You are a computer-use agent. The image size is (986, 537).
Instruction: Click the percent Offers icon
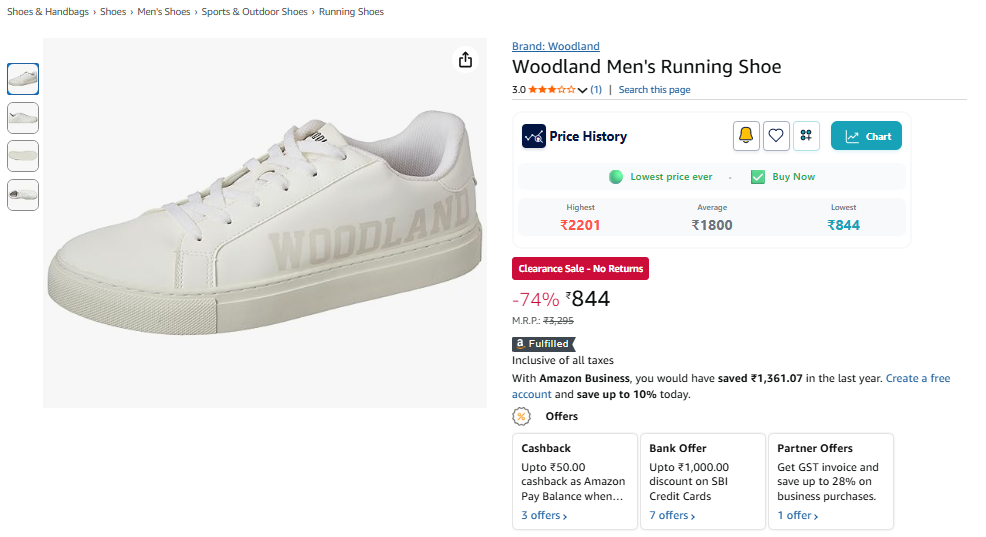(521, 416)
